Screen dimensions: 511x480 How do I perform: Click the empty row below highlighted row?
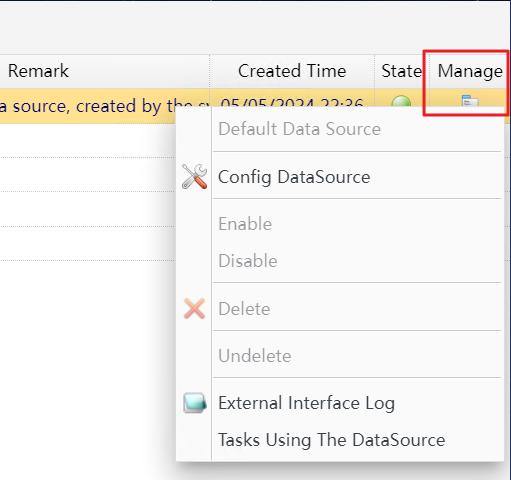(87, 141)
